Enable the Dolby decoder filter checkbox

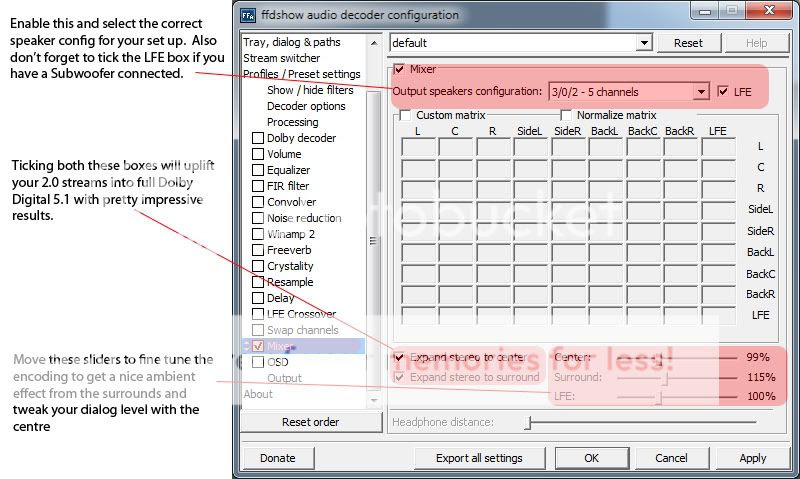pyautogui.click(x=258, y=138)
